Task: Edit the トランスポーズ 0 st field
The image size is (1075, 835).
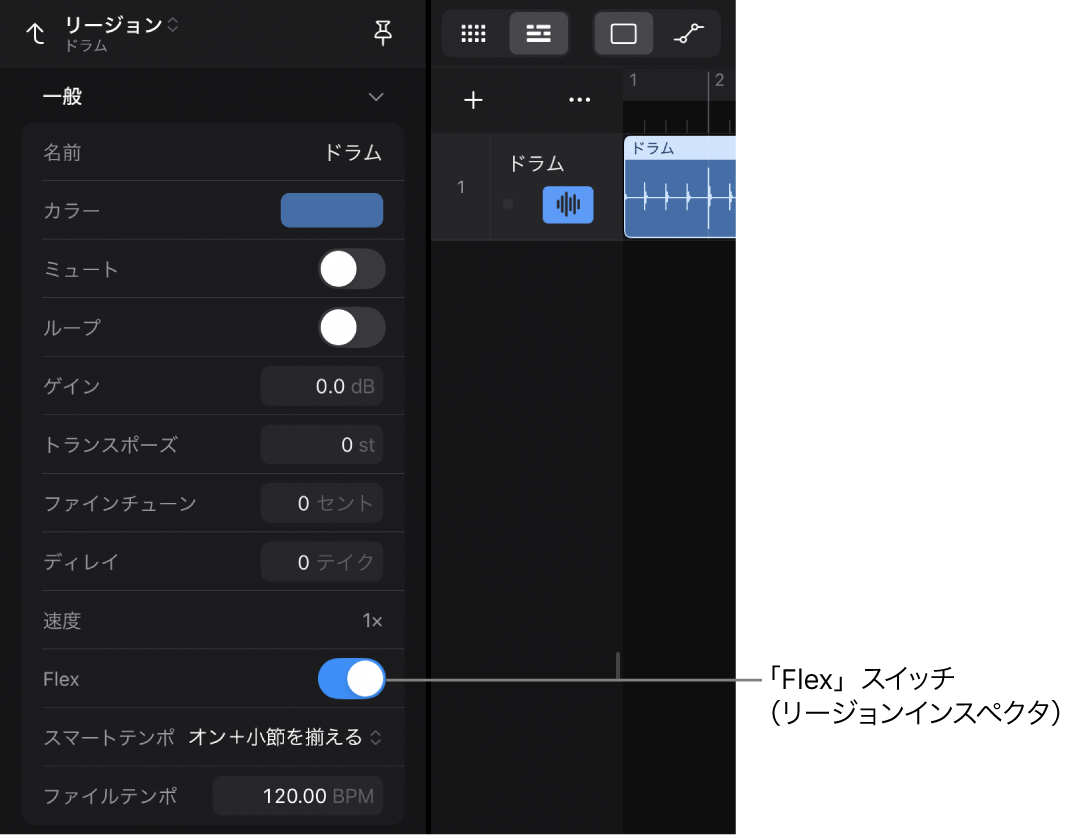Action: click(x=322, y=445)
